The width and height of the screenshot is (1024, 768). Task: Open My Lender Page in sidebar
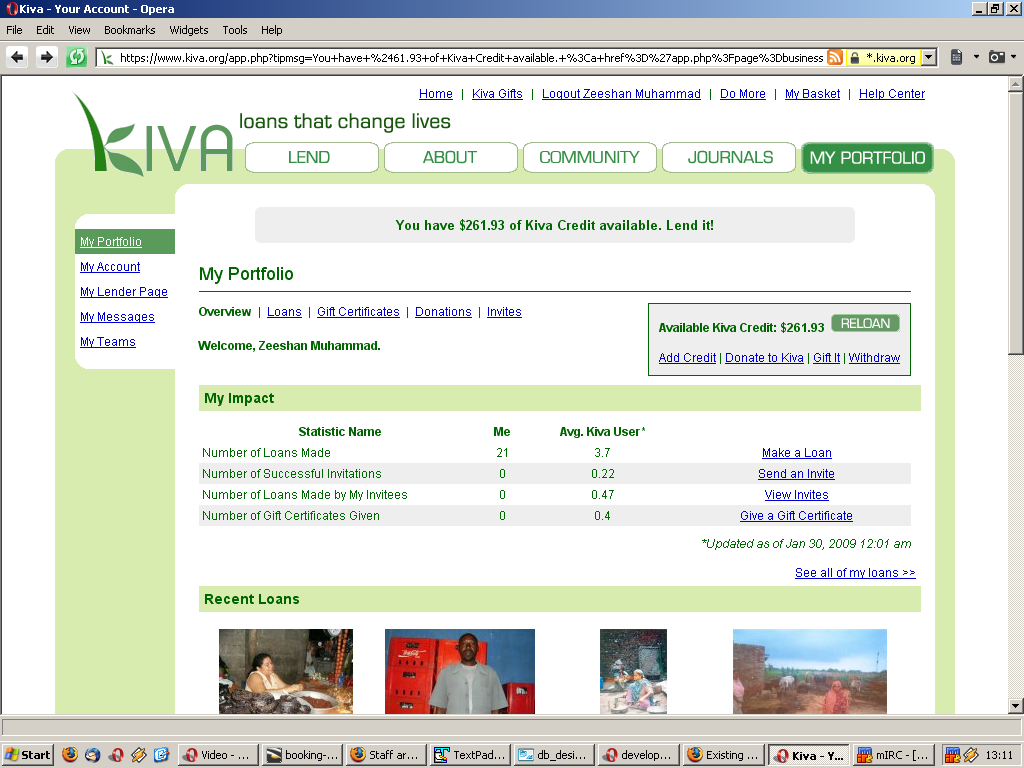124,292
